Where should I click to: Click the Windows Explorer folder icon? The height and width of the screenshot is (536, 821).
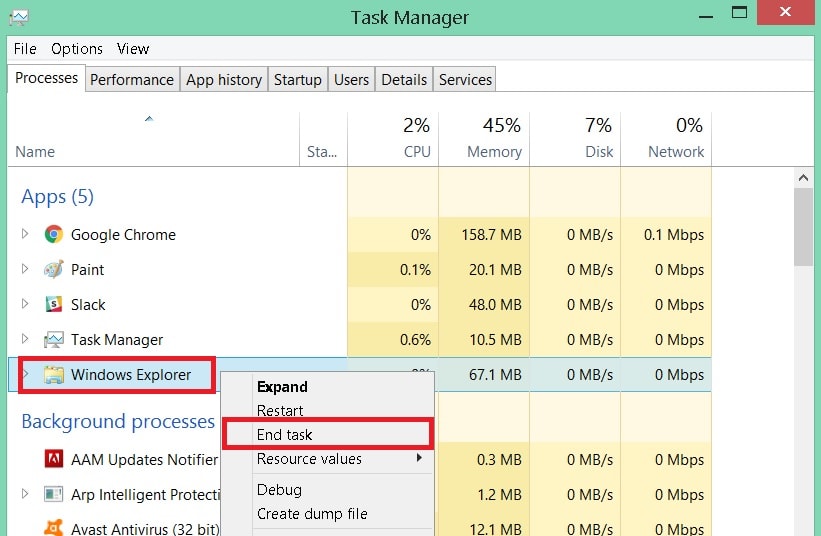[54, 375]
